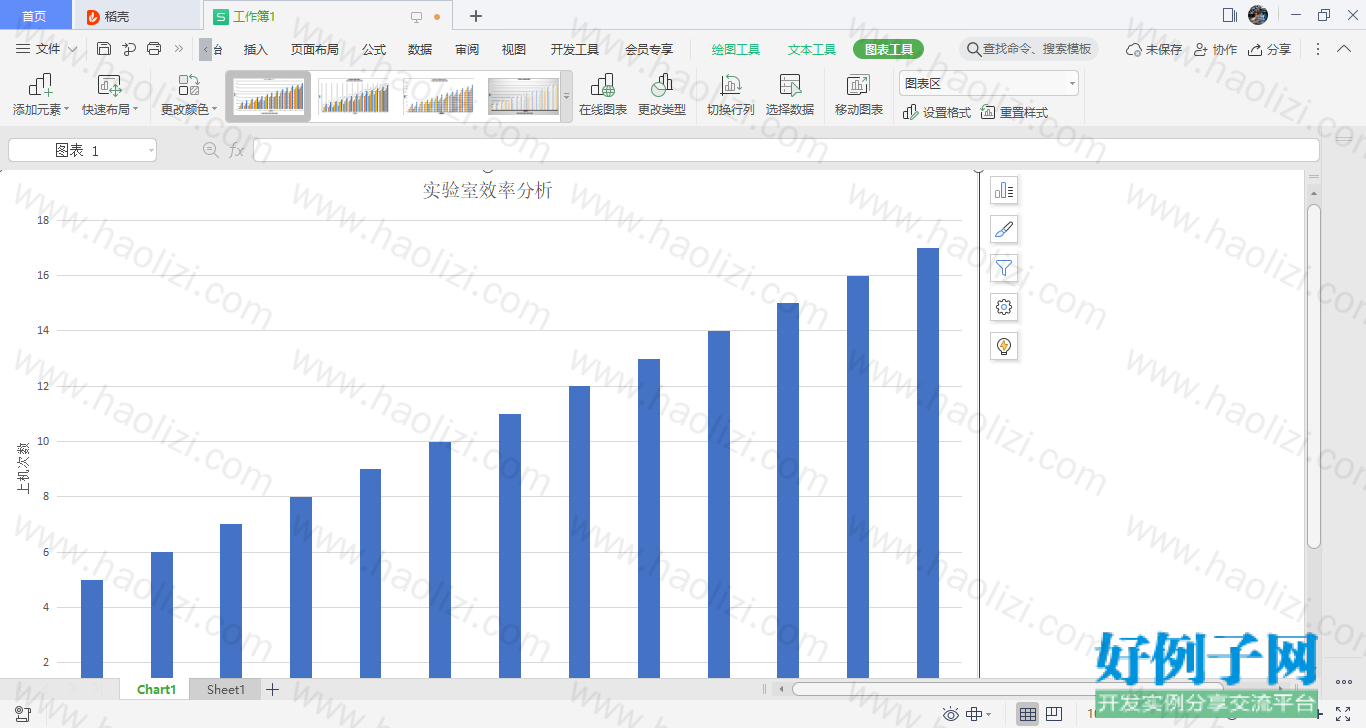Click the chart title 实验室效率分析
The image size is (1366, 728).
point(487,190)
